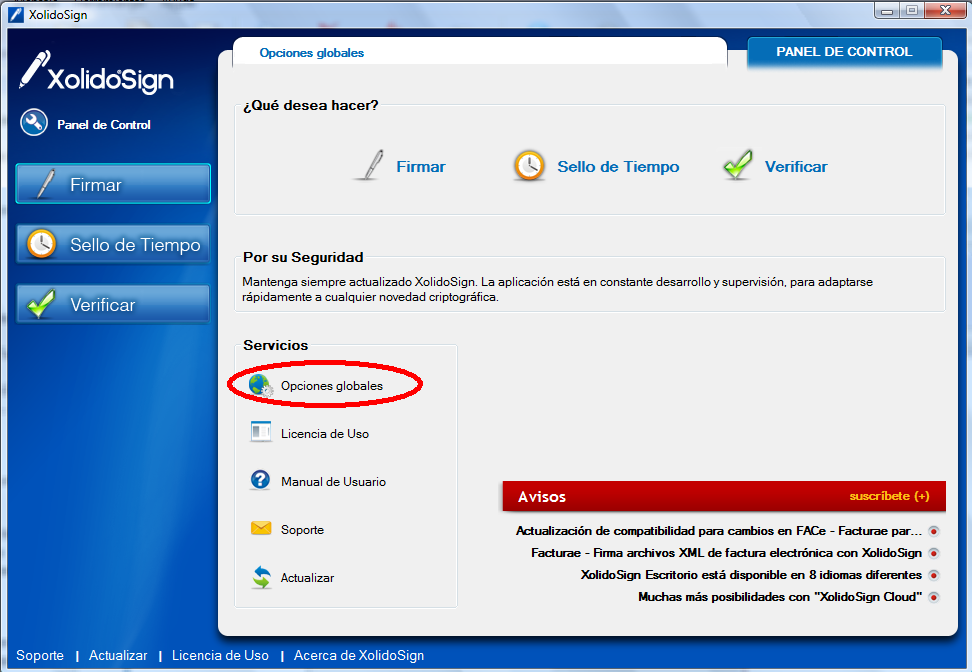972x672 pixels.
Task: Click the wrench Panel de Control icon in the sidebar
Action: tap(33, 123)
